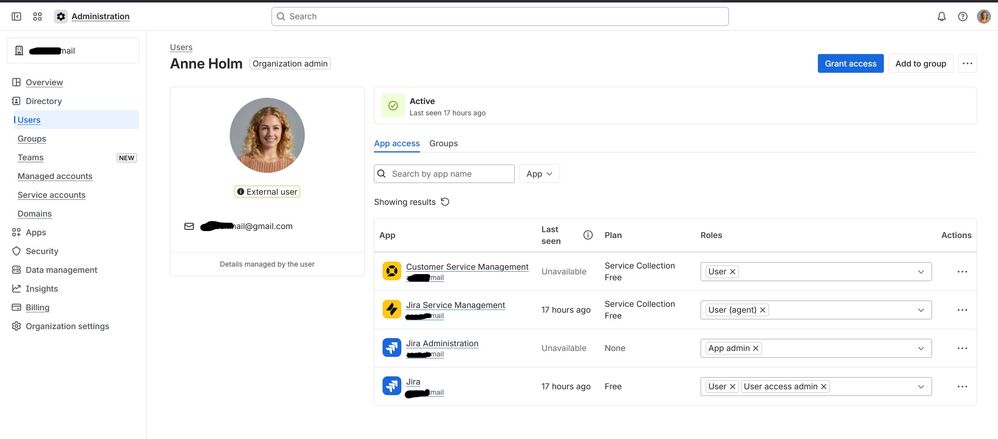Viewport: 998px width, 439px height.
Task: Remove User (agent) role tag
Action: coord(763,310)
